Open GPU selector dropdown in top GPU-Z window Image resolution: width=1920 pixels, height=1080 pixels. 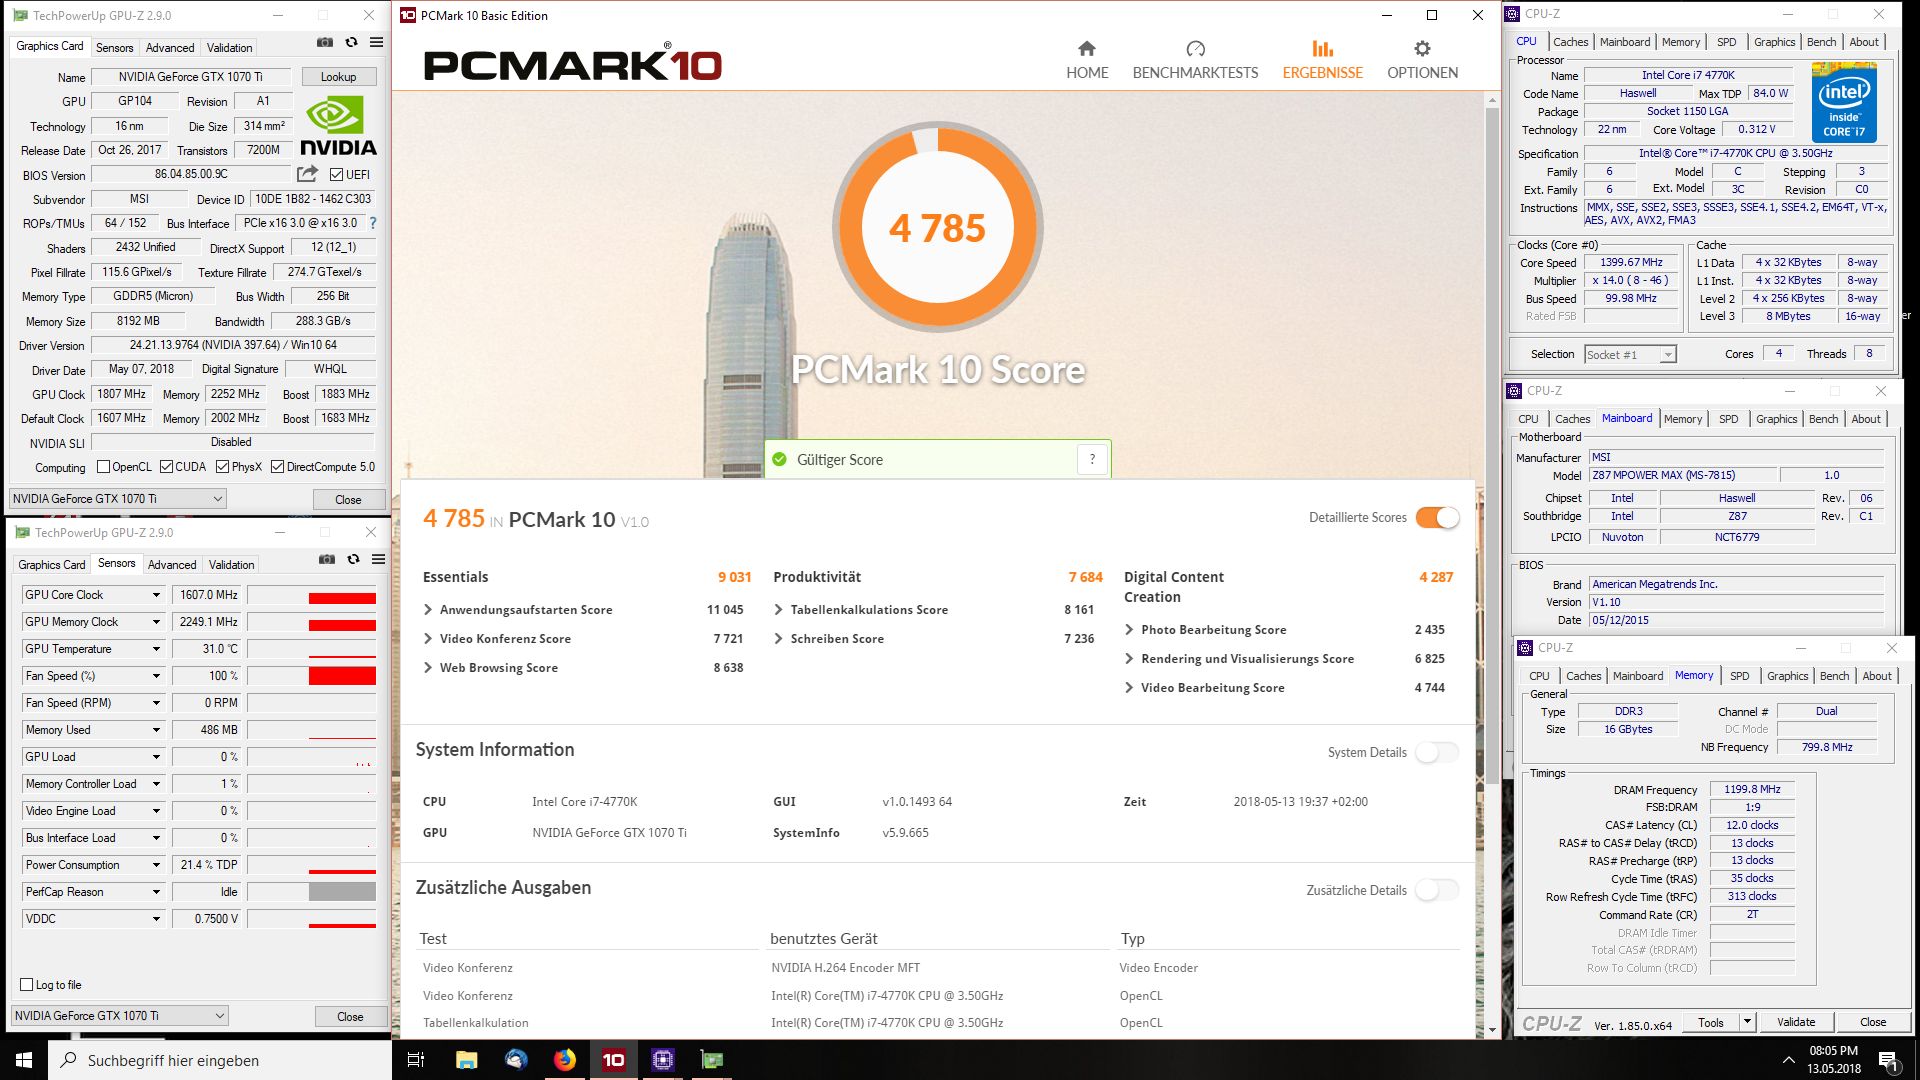pos(118,498)
